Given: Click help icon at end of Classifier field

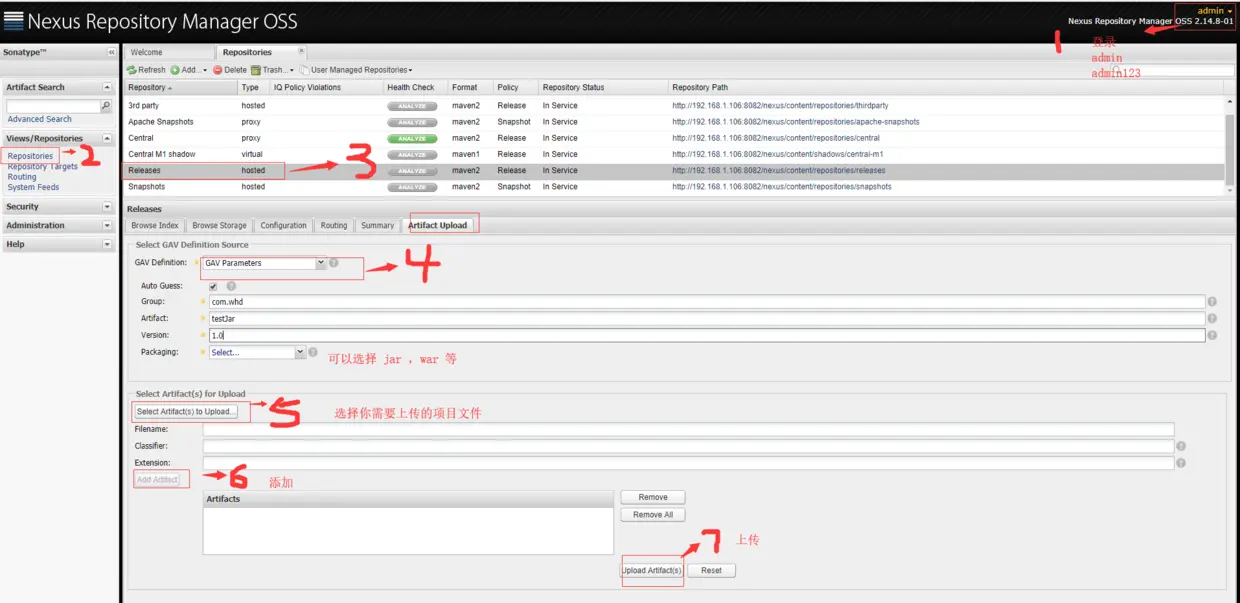Looking at the screenshot, I should (1181, 446).
